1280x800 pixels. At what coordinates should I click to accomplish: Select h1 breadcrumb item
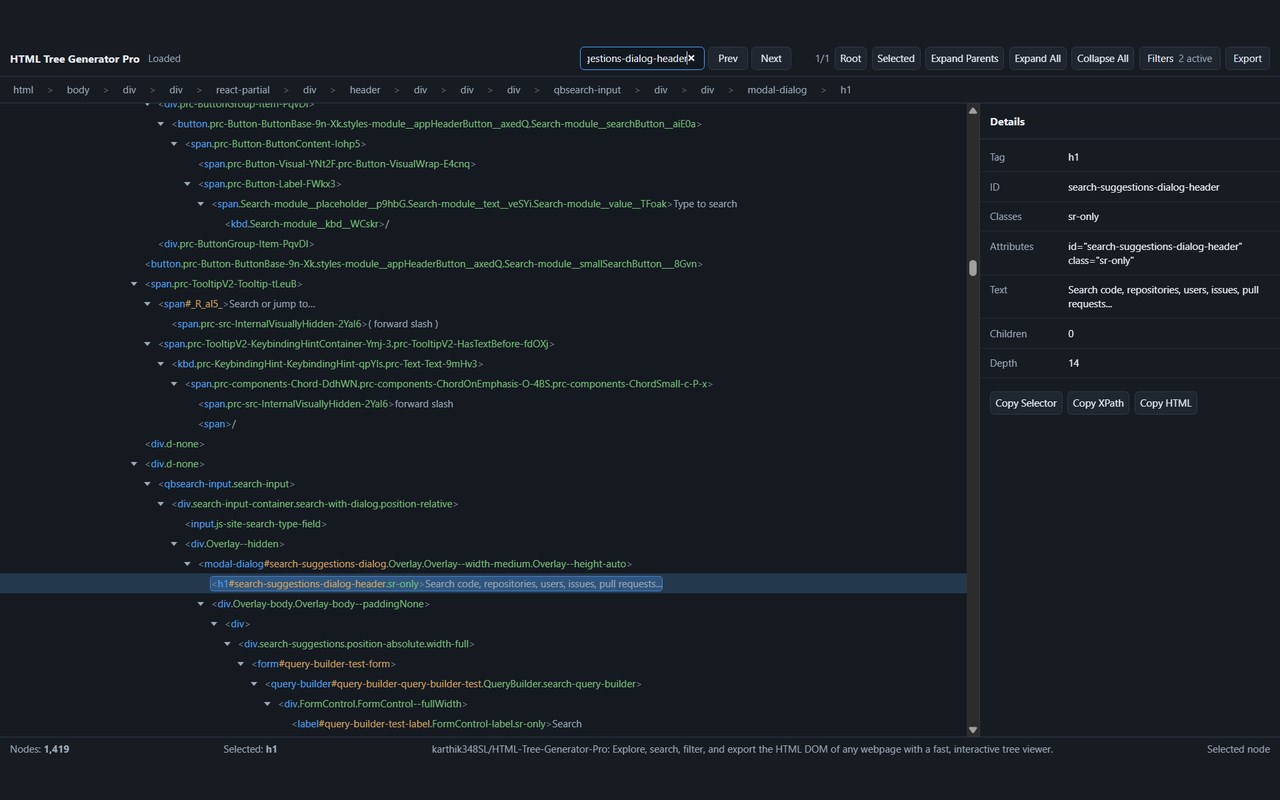click(845, 90)
